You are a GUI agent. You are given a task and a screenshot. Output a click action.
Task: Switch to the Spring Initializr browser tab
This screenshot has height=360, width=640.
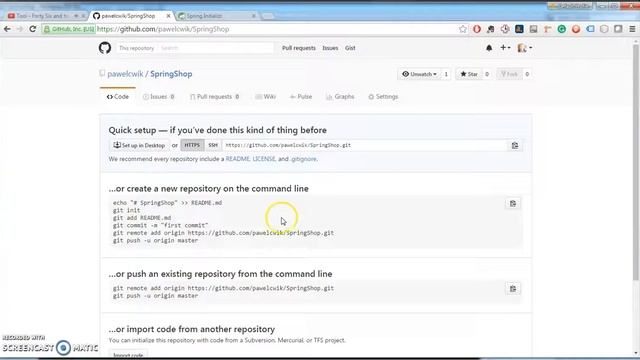pos(216,16)
